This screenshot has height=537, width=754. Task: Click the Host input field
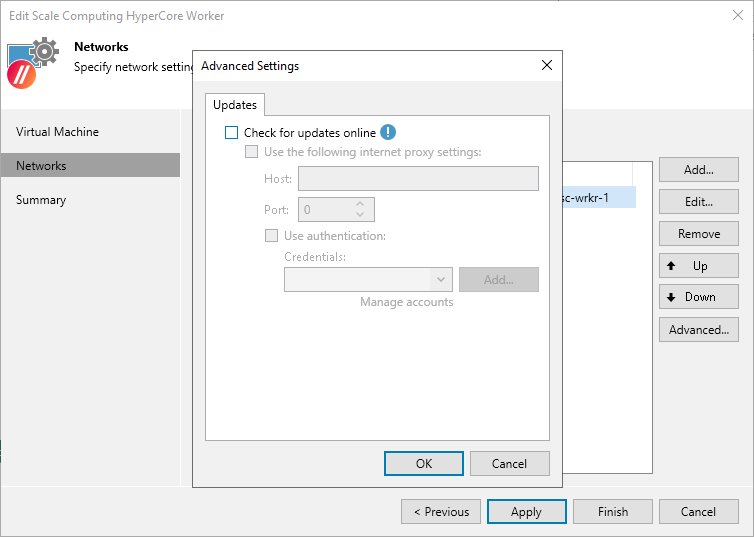(x=418, y=179)
